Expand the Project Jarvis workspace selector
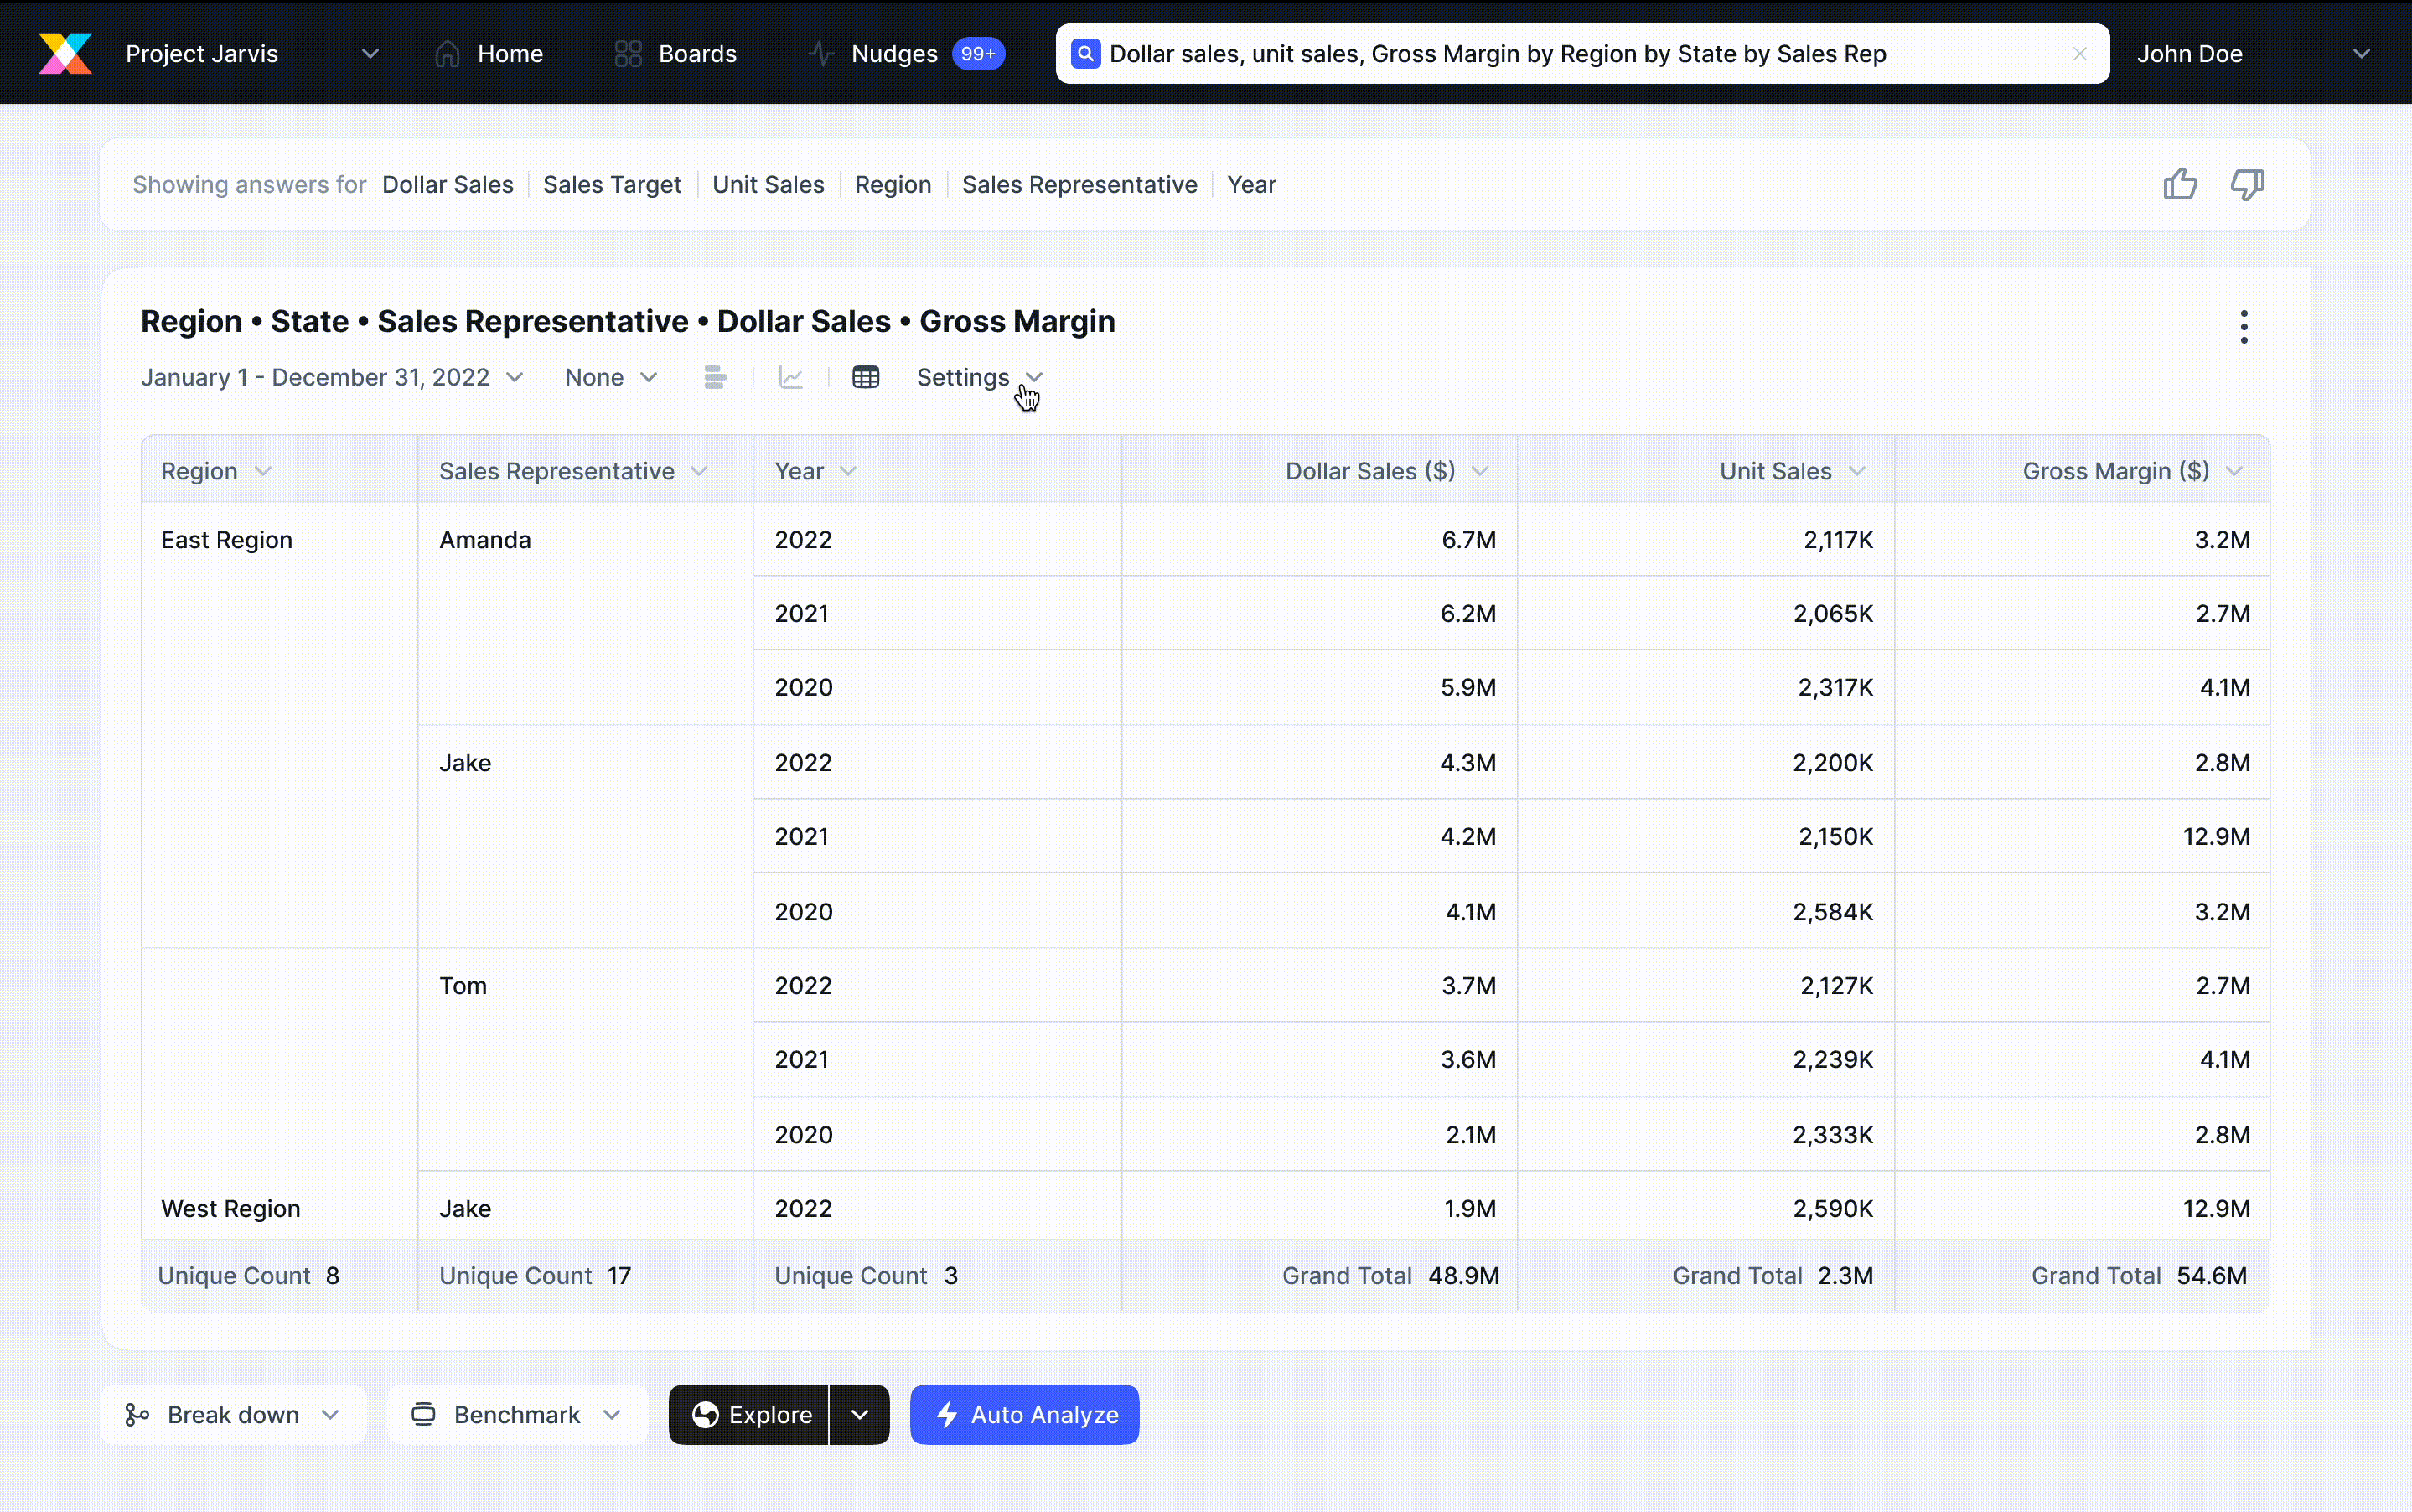 (x=369, y=54)
